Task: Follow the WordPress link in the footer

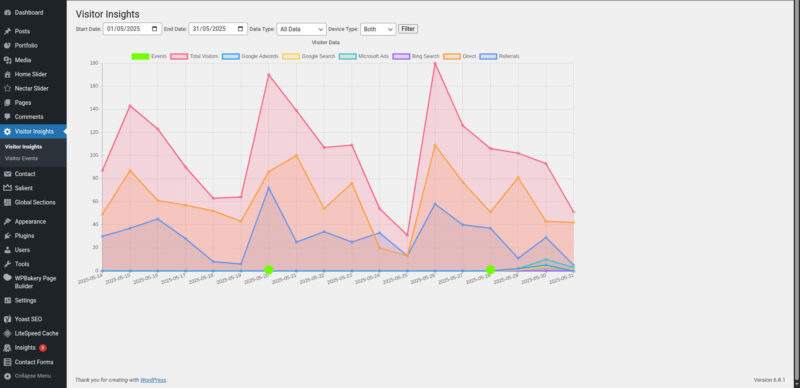Action: click(153, 380)
